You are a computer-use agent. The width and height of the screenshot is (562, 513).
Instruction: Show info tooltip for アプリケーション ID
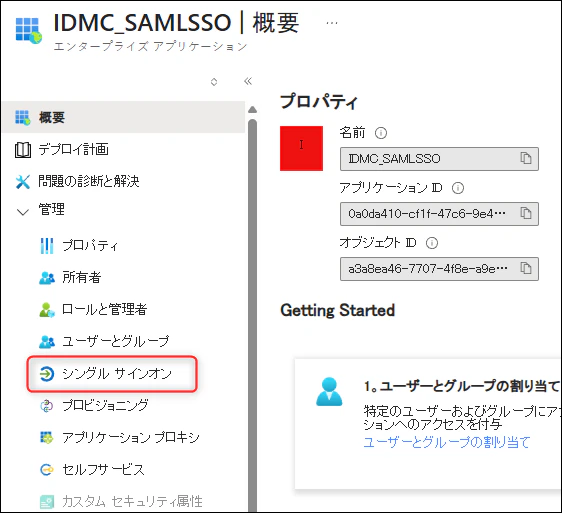point(458,188)
